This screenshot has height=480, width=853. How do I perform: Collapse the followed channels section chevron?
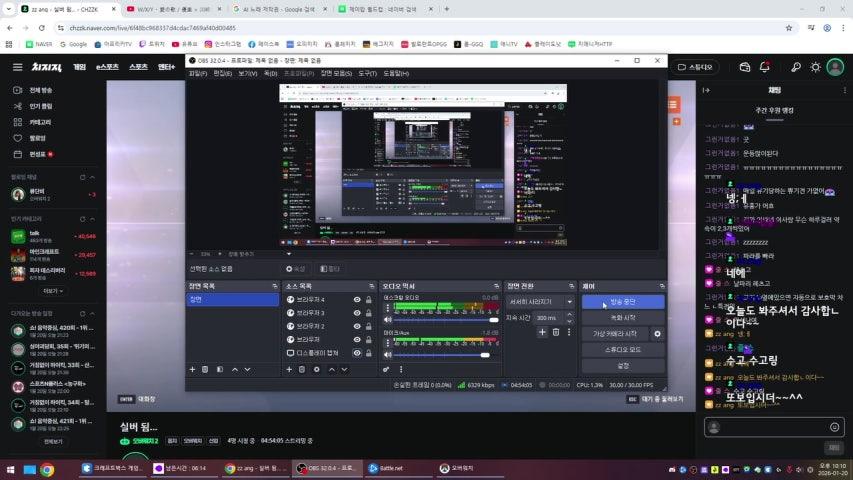click(x=92, y=177)
